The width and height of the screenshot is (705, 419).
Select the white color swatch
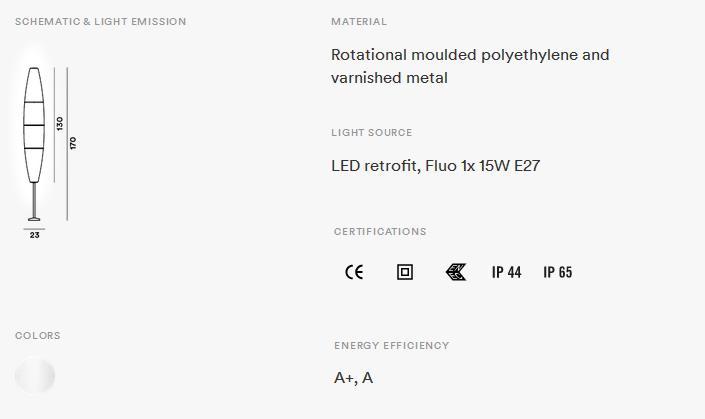[35, 375]
